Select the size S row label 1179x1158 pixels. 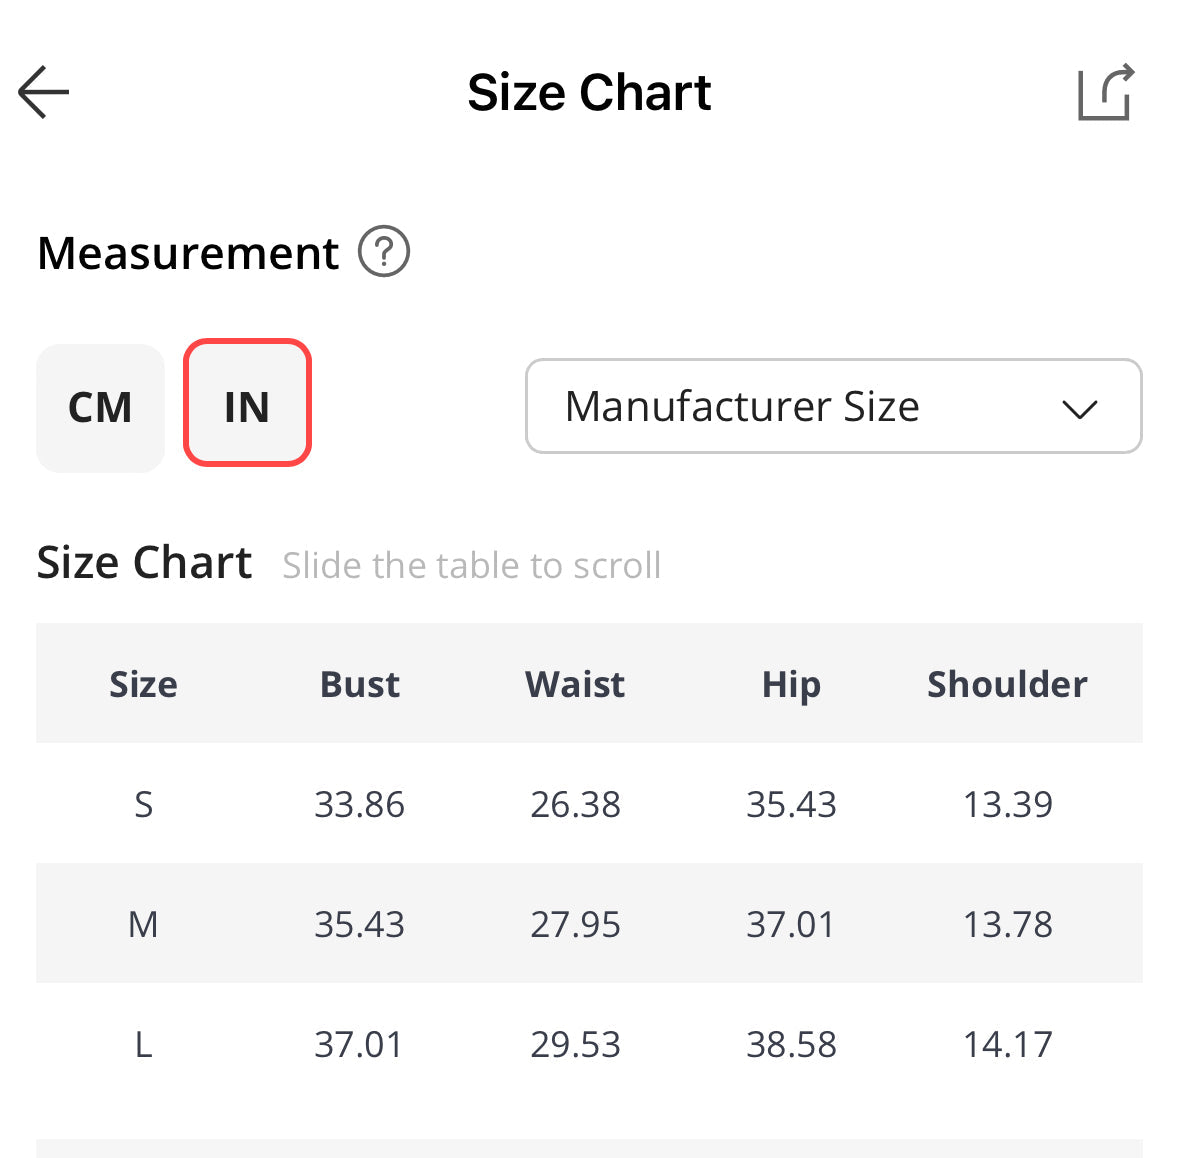143,804
